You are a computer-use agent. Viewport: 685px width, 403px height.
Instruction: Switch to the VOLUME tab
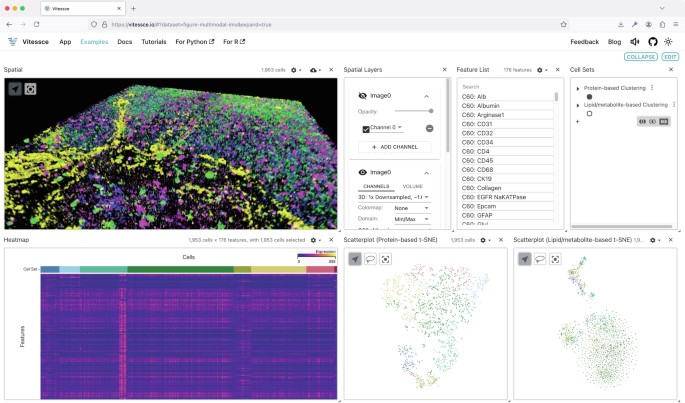[412, 186]
